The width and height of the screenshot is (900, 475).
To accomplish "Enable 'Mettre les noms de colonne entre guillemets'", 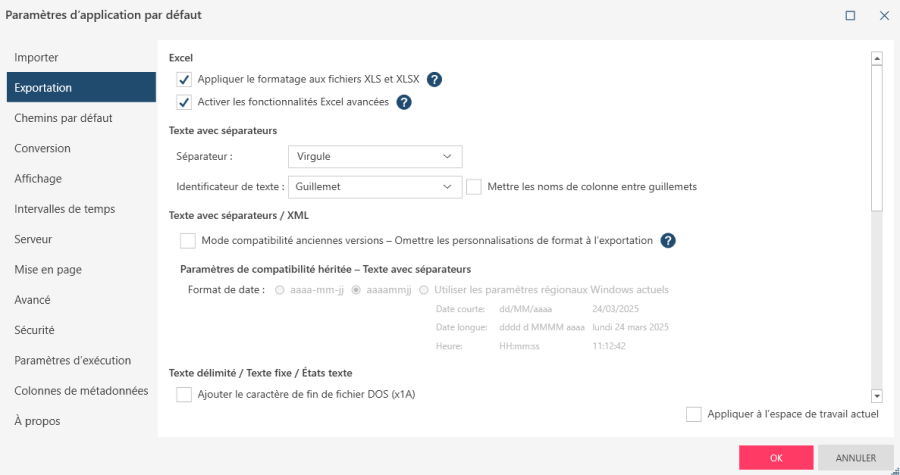I will (x=474, y=186).
